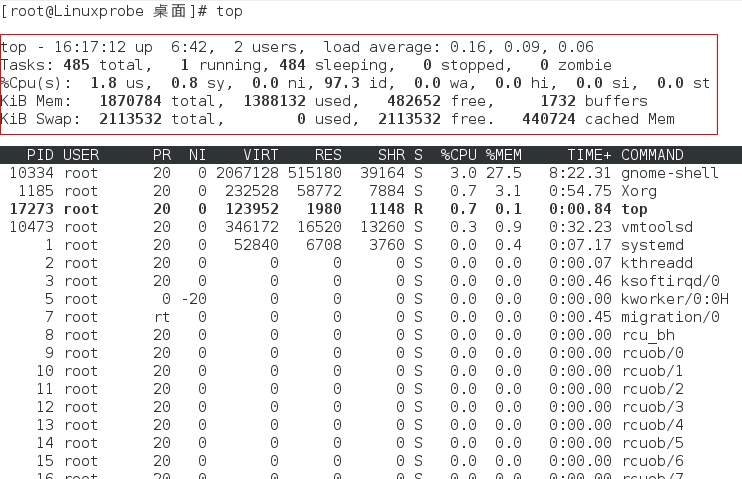Click the kthreadd command entry
Viewport: 742px width, 479px height.
657,263
